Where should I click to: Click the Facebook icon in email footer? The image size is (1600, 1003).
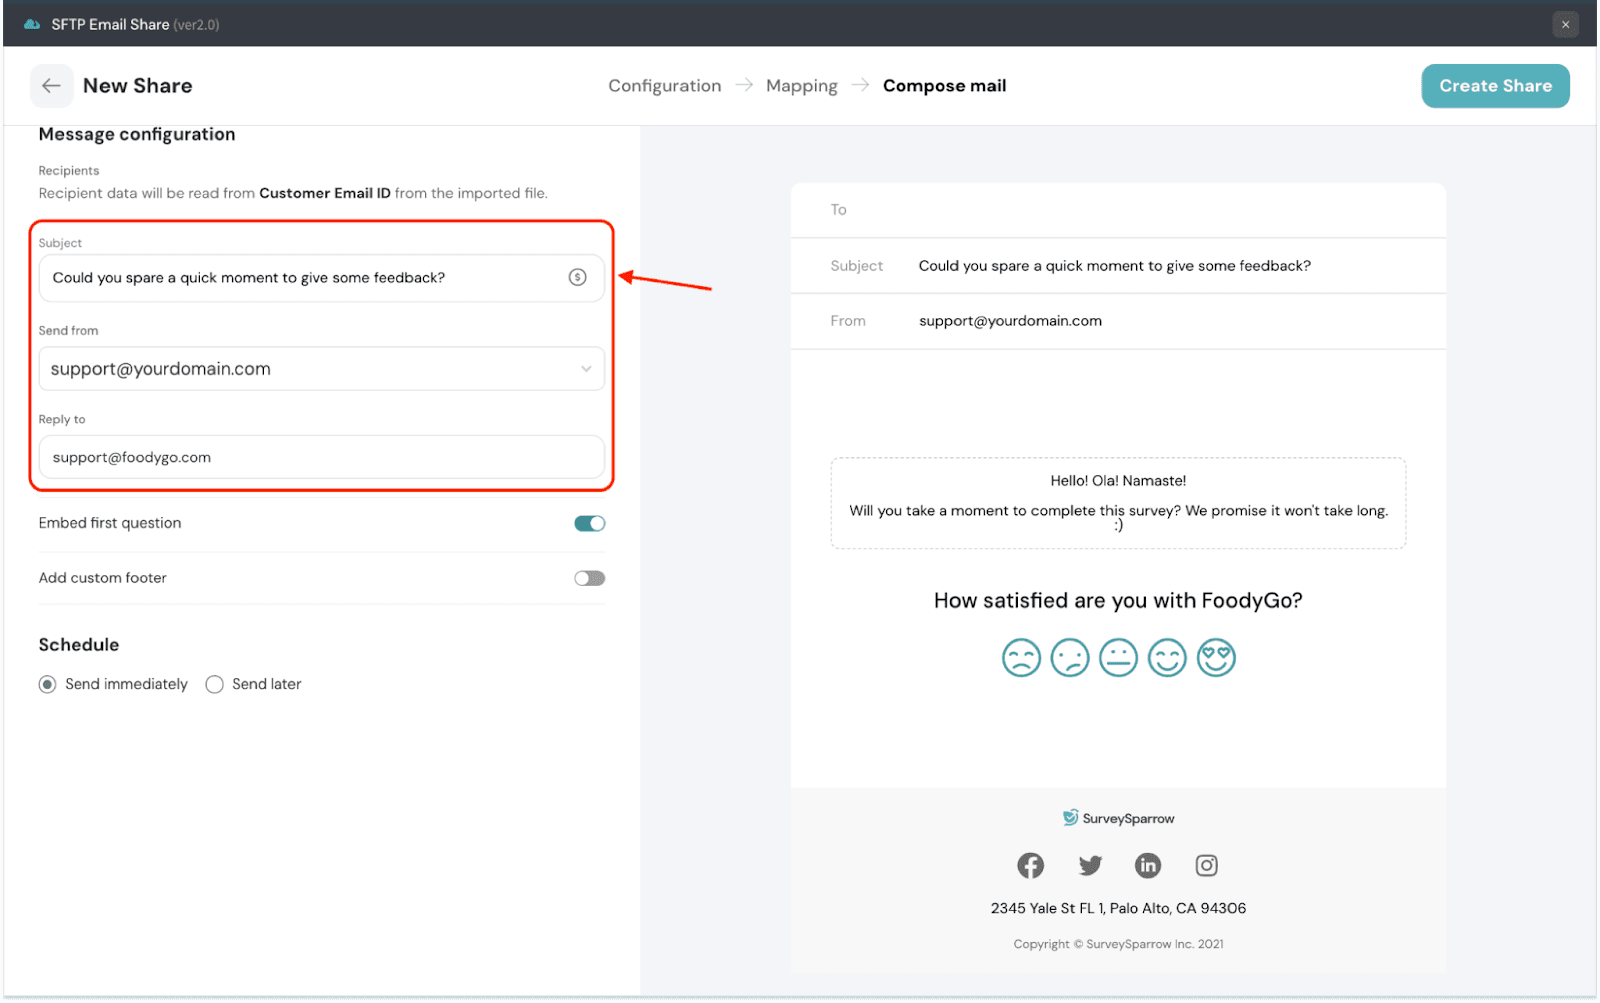[x=1030, y=865]
